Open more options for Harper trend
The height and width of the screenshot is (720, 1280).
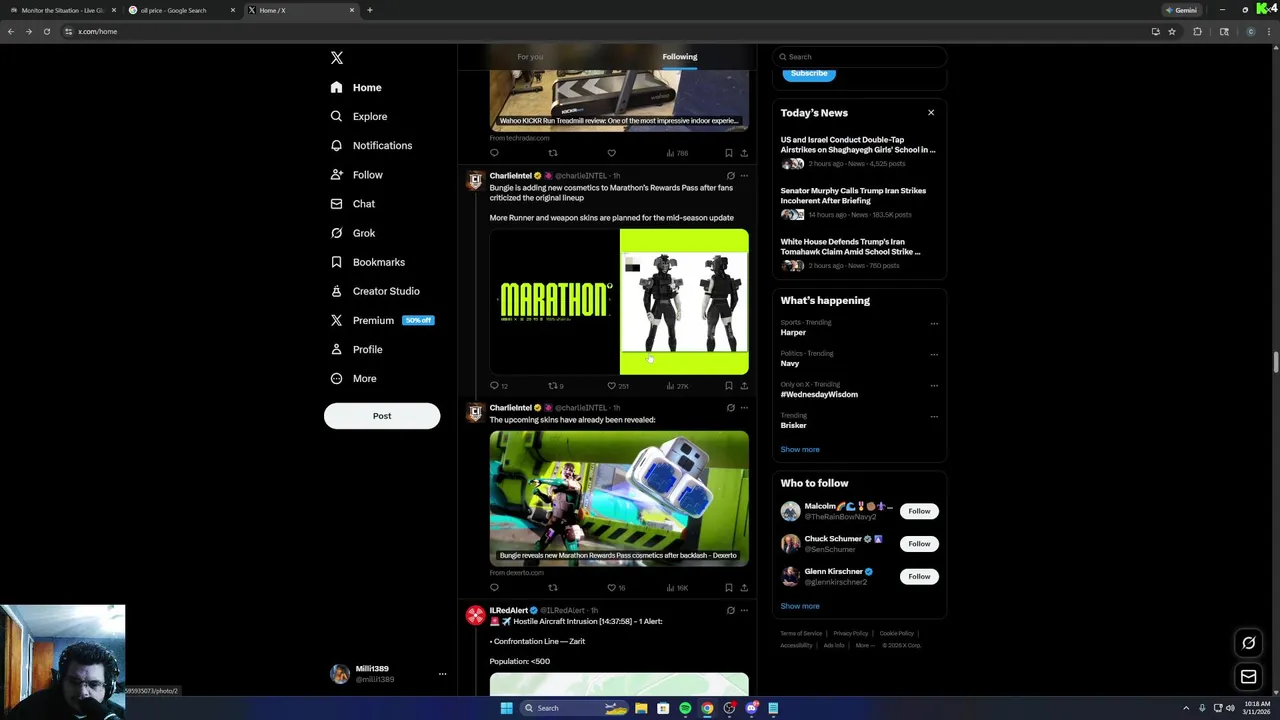click(x=934, y=324)
